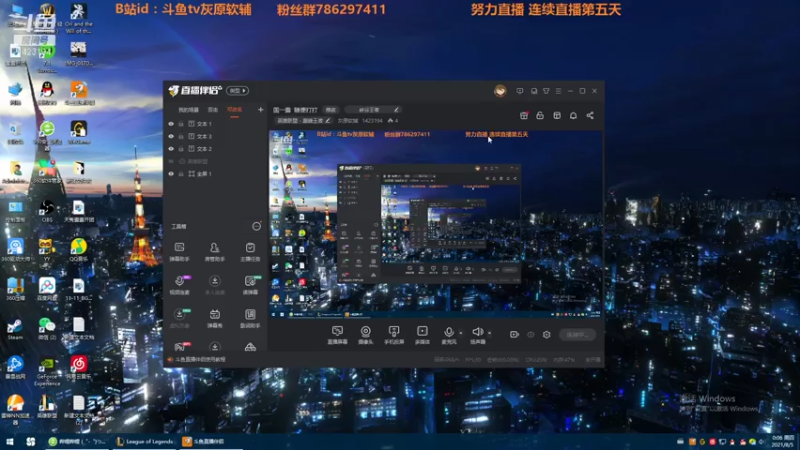Click the padlock icon above preview
Image resolution: width=800 pixels, height=450 pixels.
click(x=540, y=116)
